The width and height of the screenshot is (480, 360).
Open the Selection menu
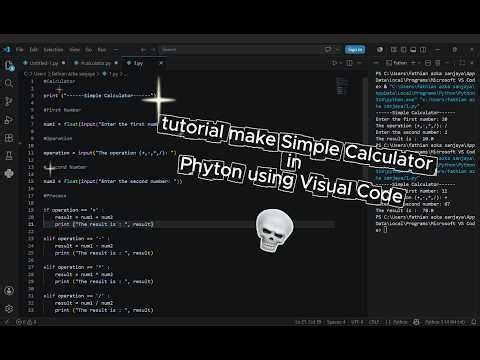(x=53, y=50)
